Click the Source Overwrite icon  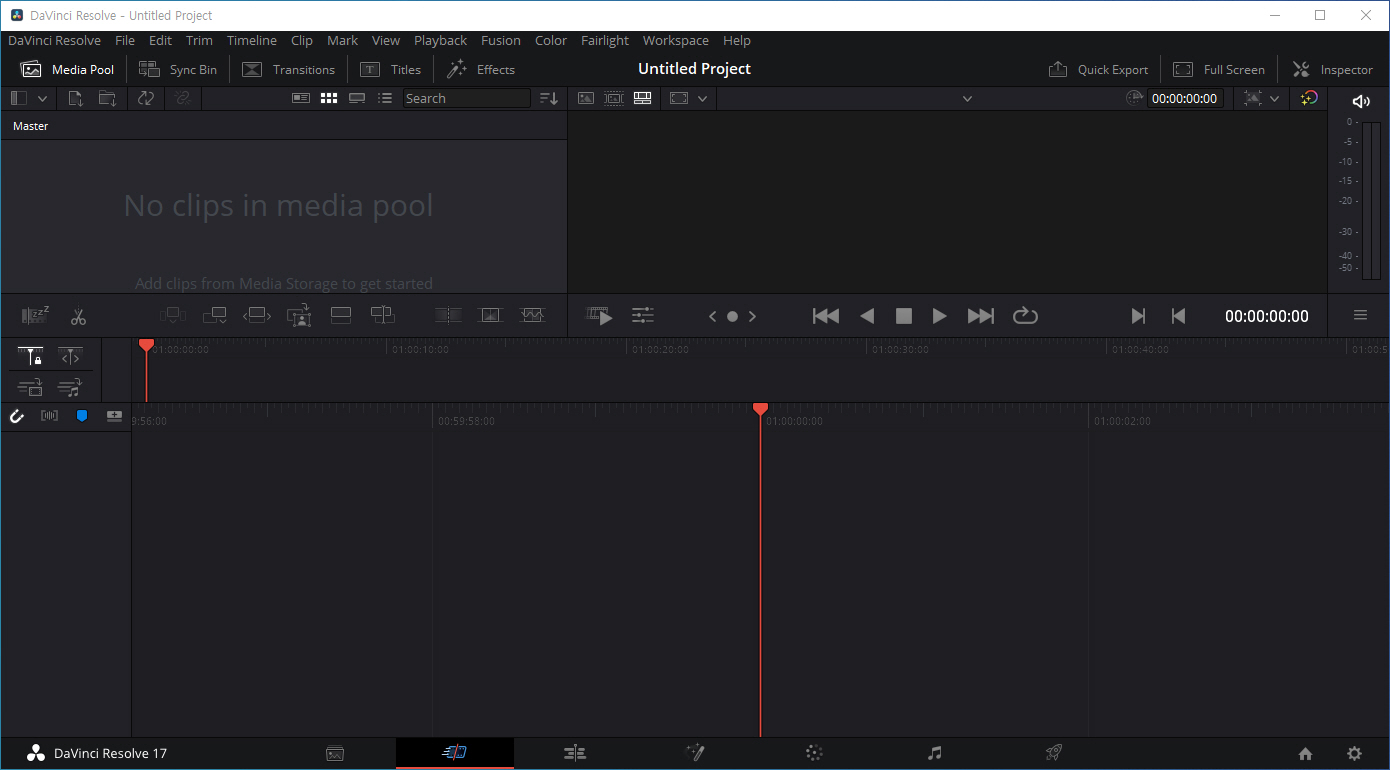pos(383,316)
